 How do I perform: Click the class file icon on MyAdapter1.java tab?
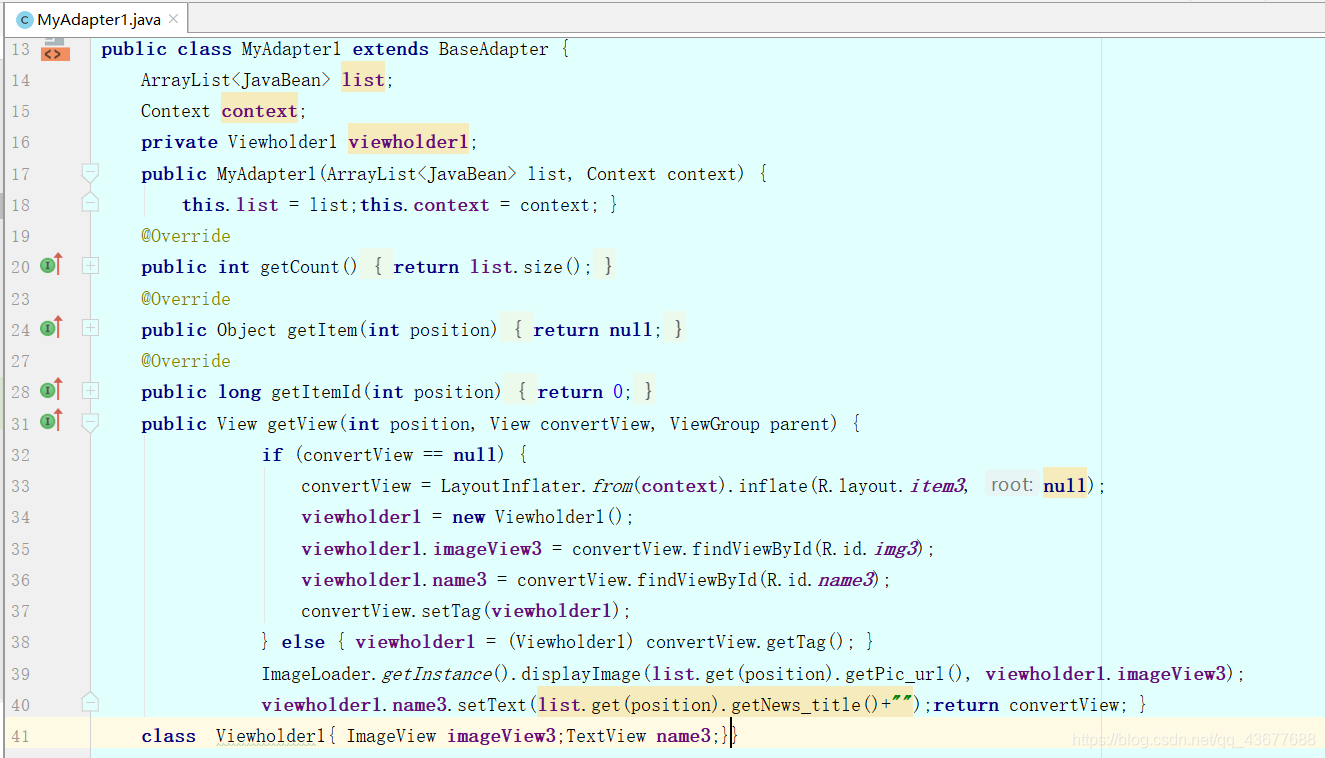(x=24, y=20)
